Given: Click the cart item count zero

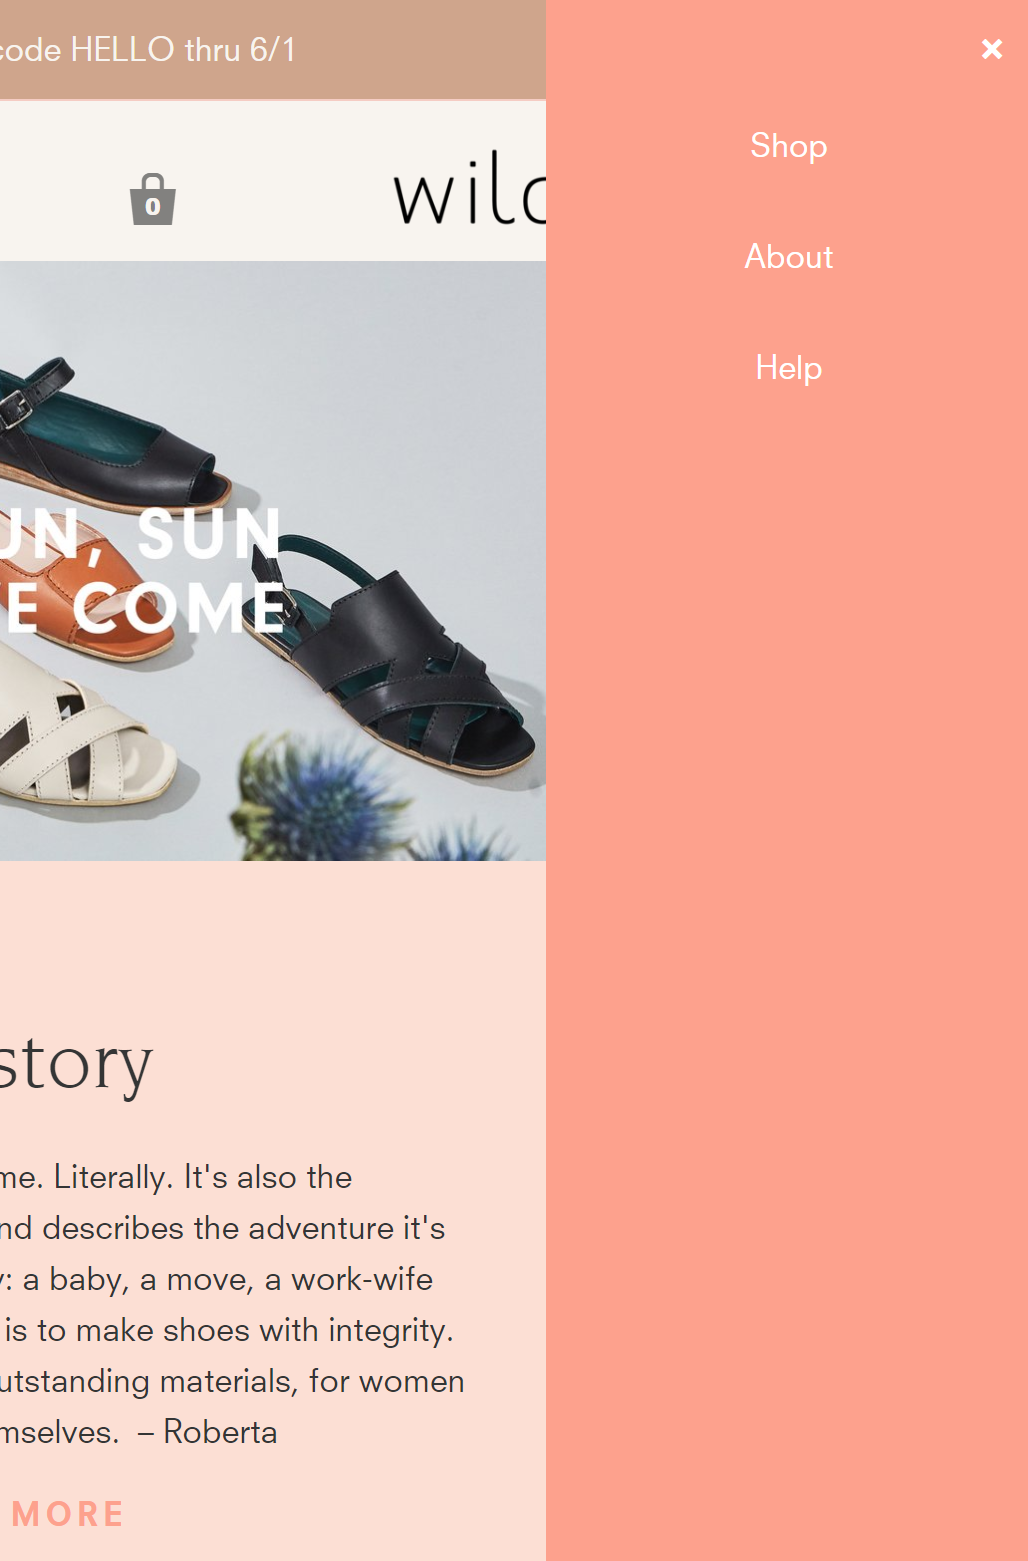Looking at the screenshot, I should (153, 206).
